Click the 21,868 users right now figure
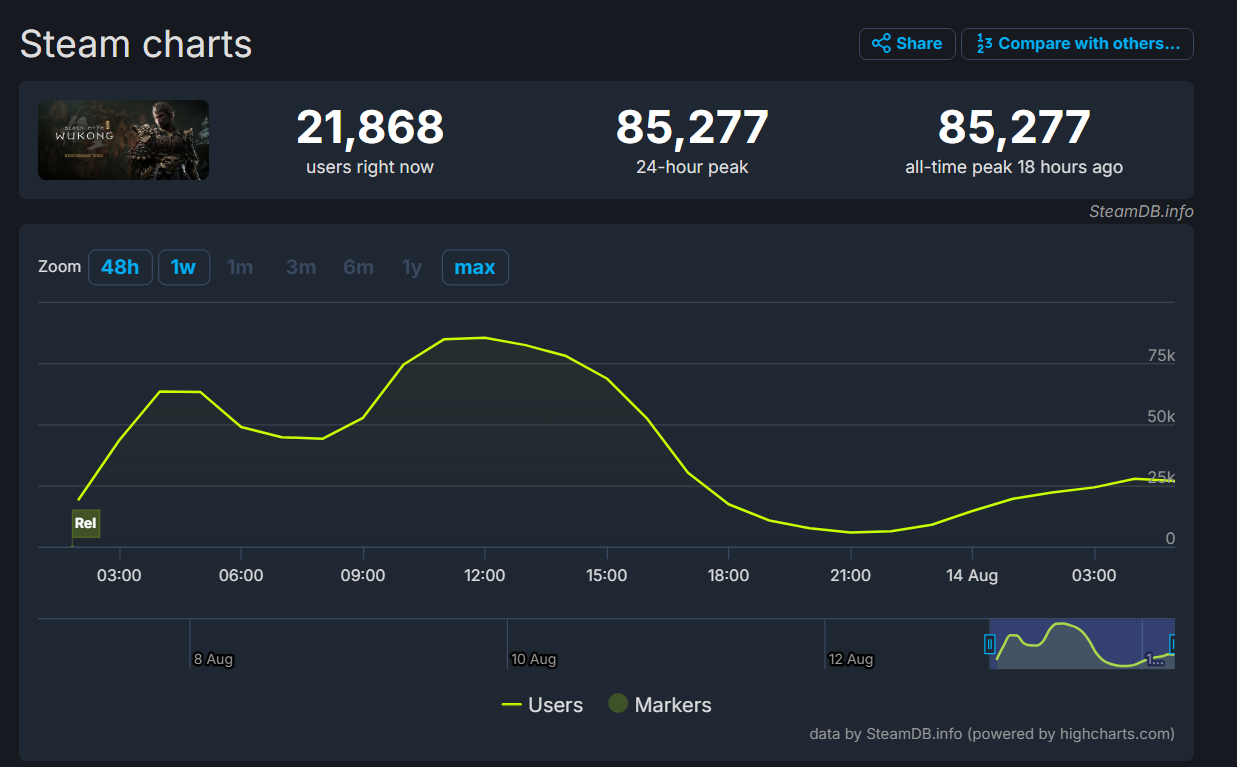Image resolution: width=1237 pixels, height=767 pixels. pyautogui.click(x=370, y=128)
